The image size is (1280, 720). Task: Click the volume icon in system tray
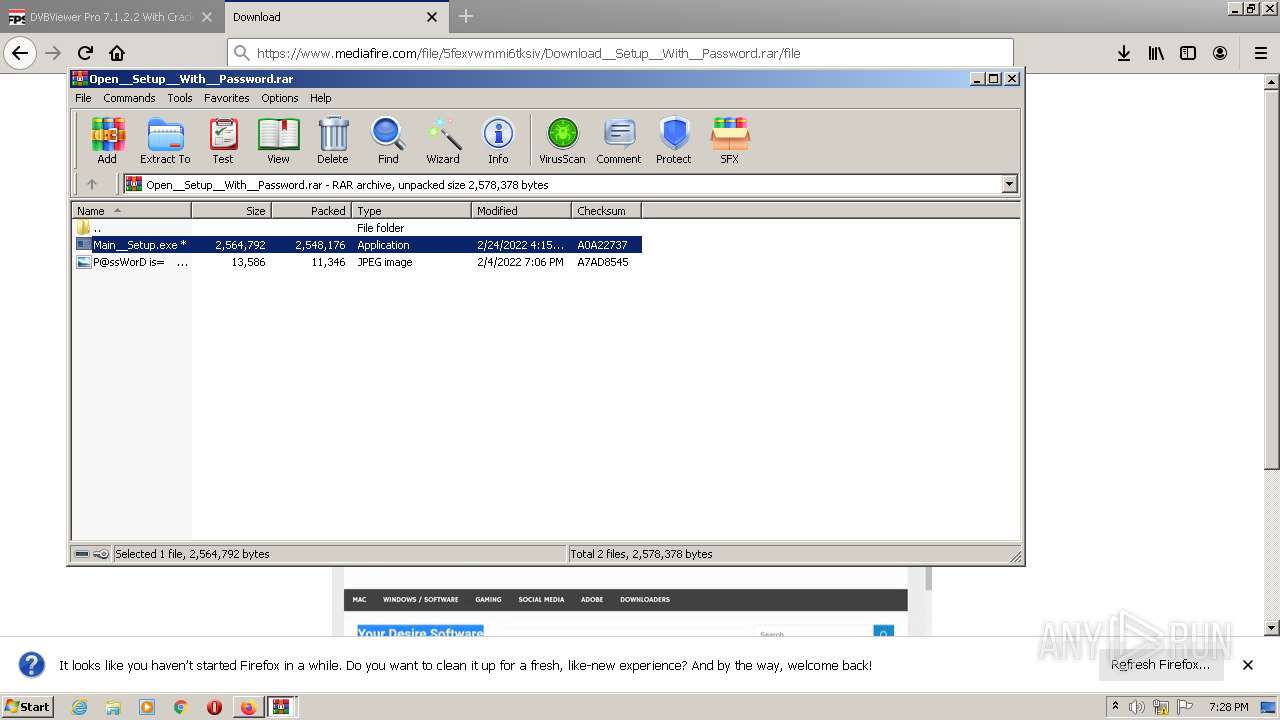[1137, 707]
